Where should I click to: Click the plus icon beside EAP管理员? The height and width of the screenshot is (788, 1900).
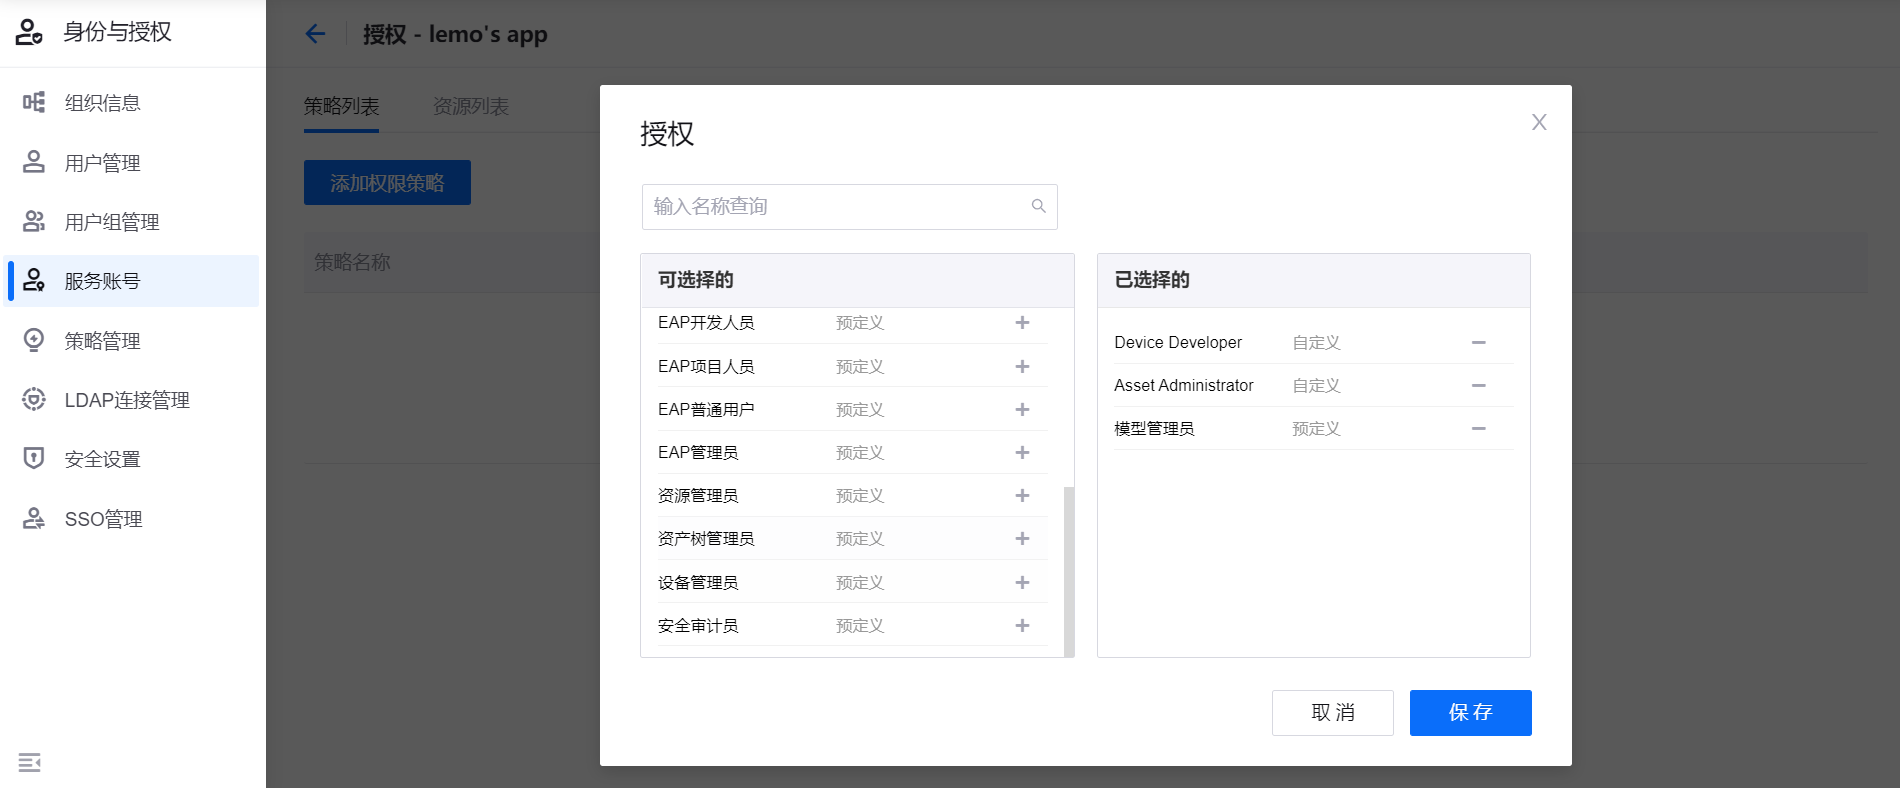pyautogui.click(x=1022, y=453)
